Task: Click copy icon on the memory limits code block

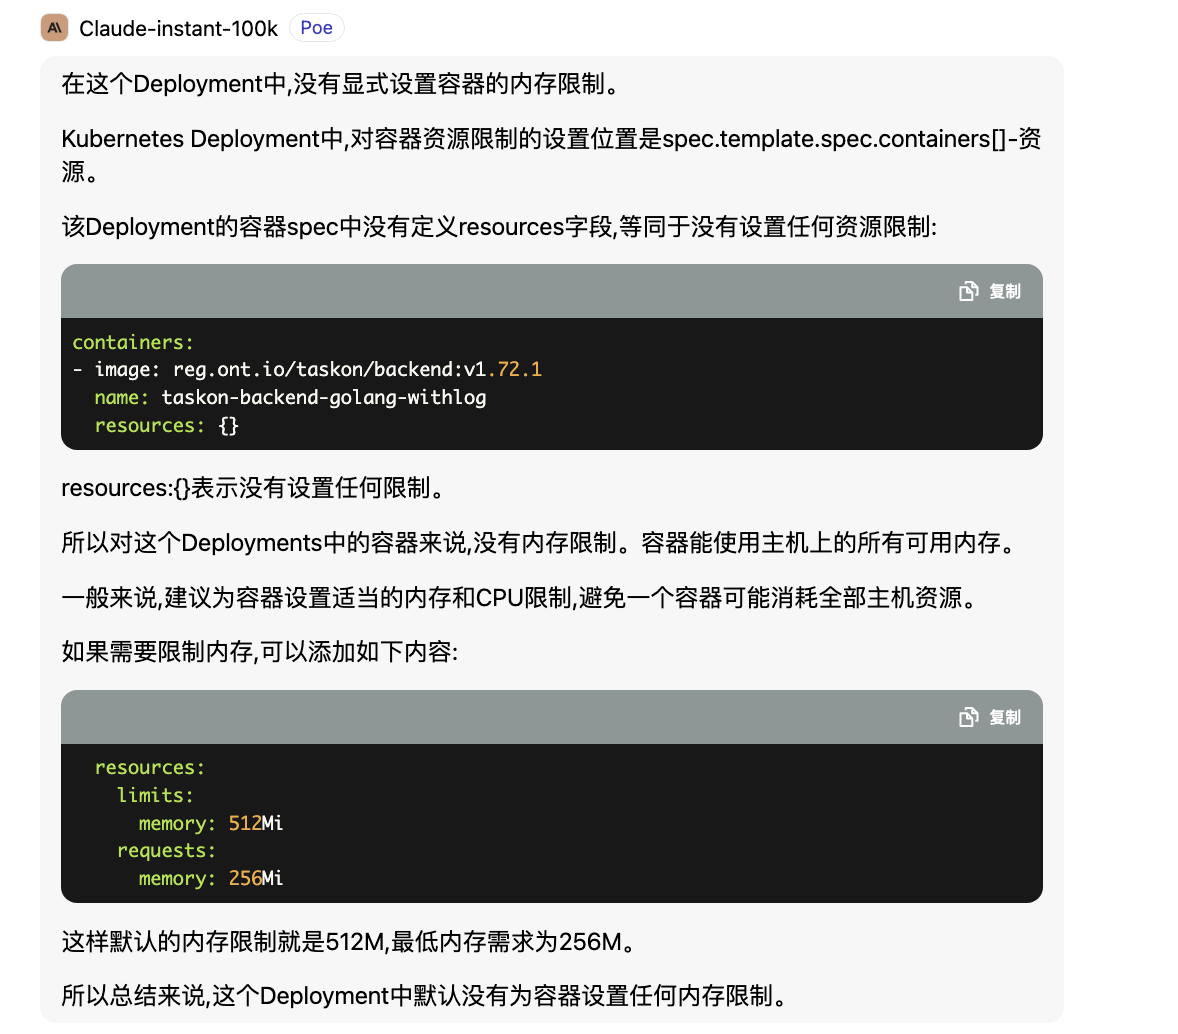Action: [989, 717]
